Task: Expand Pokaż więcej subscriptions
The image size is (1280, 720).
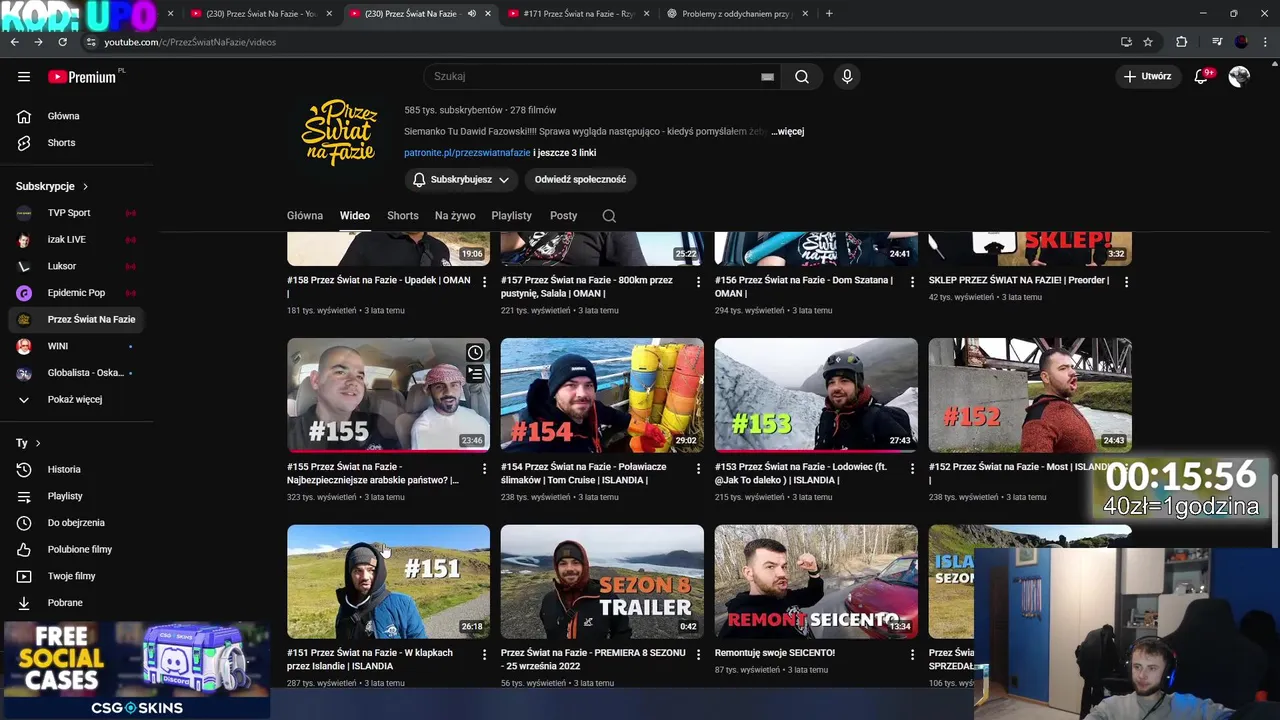Action: [x=76, y=399]
